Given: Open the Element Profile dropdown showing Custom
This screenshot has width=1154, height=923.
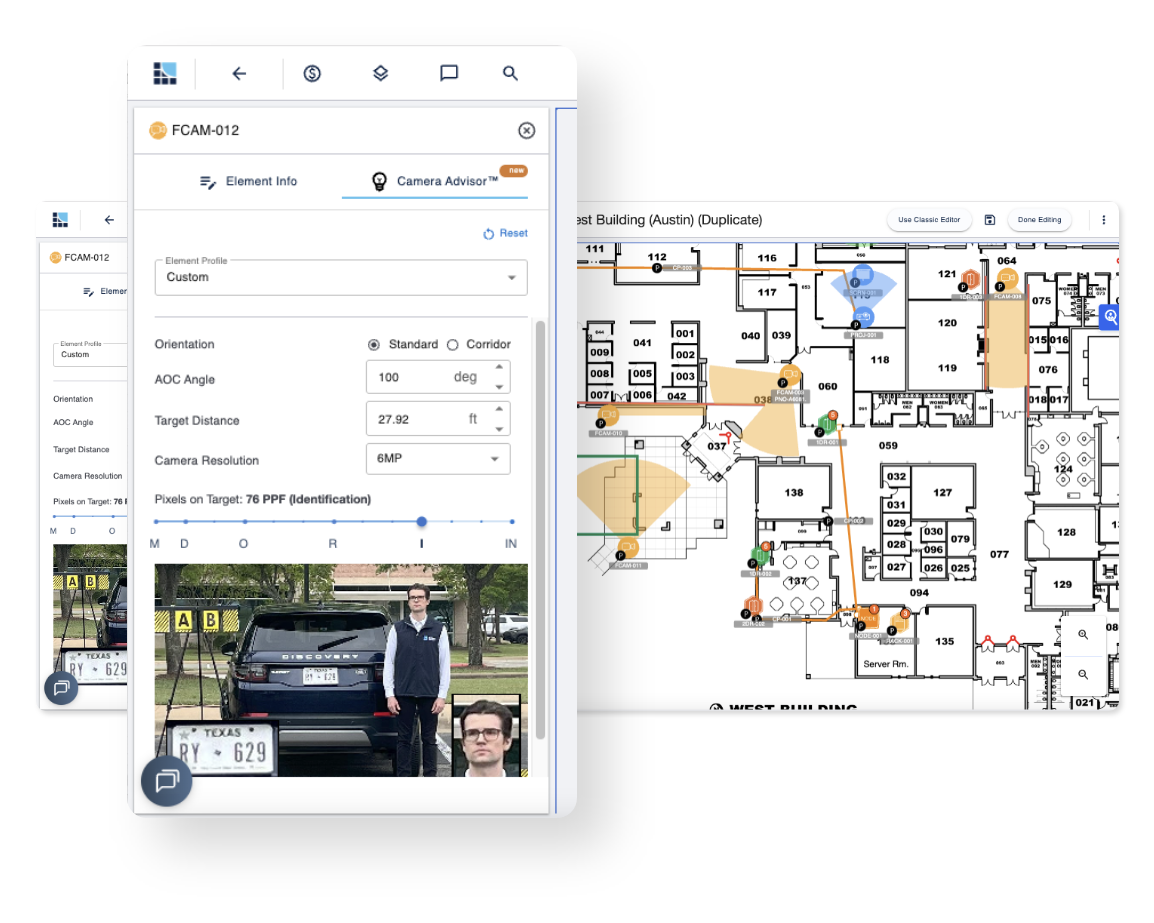Looking at the screenshot, I should tap(340, 277).
